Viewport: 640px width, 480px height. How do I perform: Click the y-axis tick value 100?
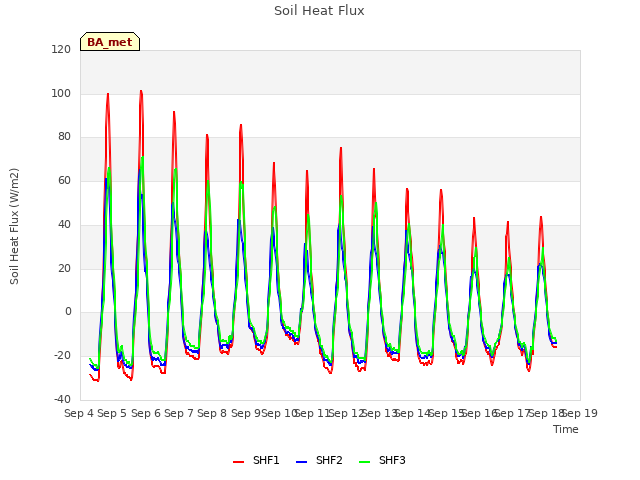pos(61,93)
